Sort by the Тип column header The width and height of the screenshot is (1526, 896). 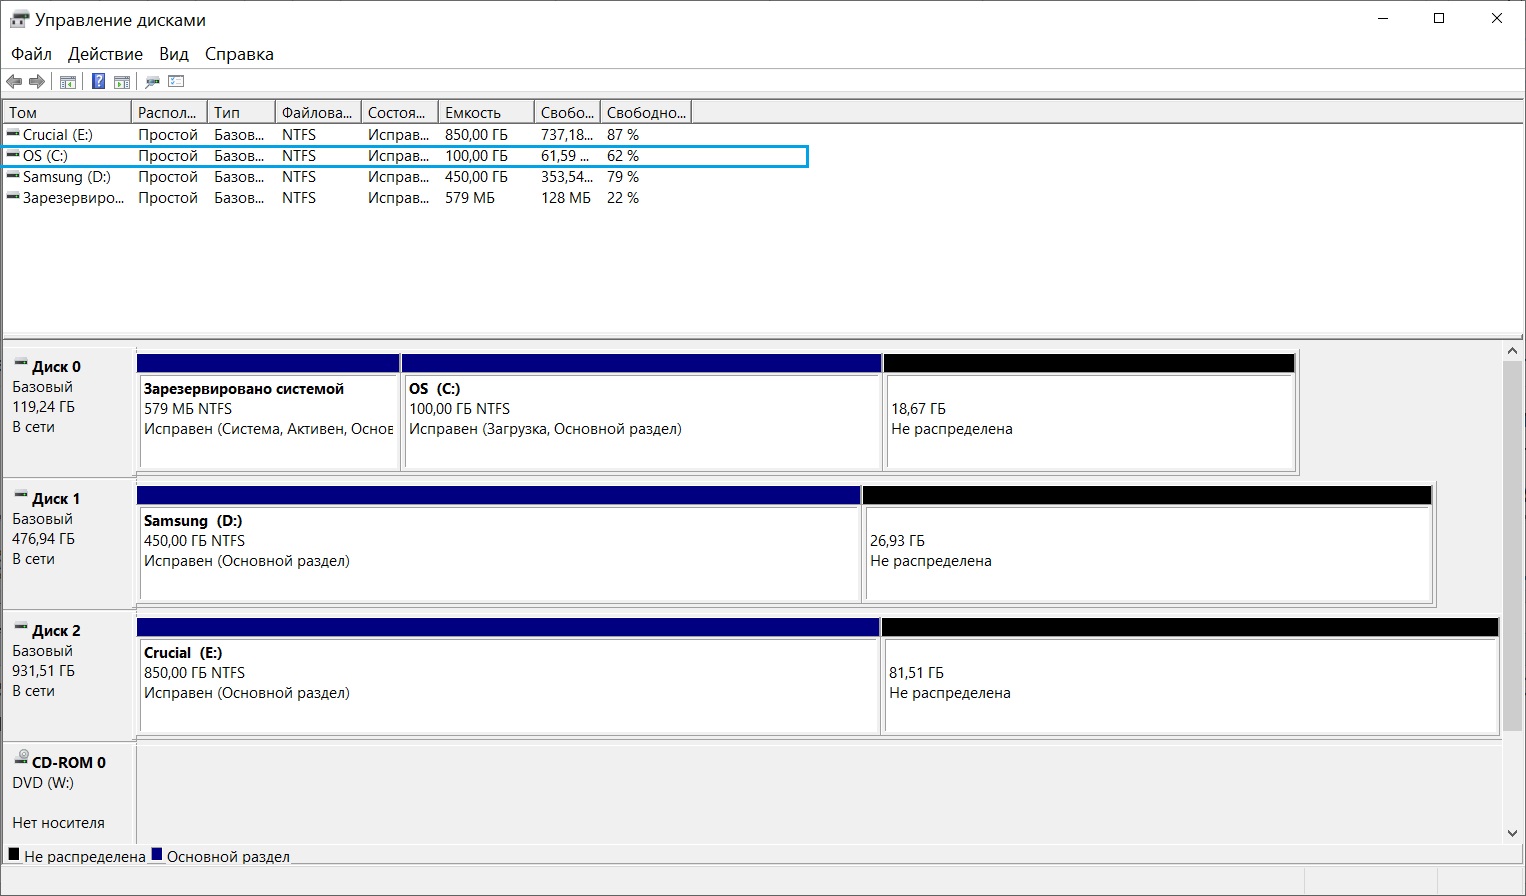click(241, 112)
